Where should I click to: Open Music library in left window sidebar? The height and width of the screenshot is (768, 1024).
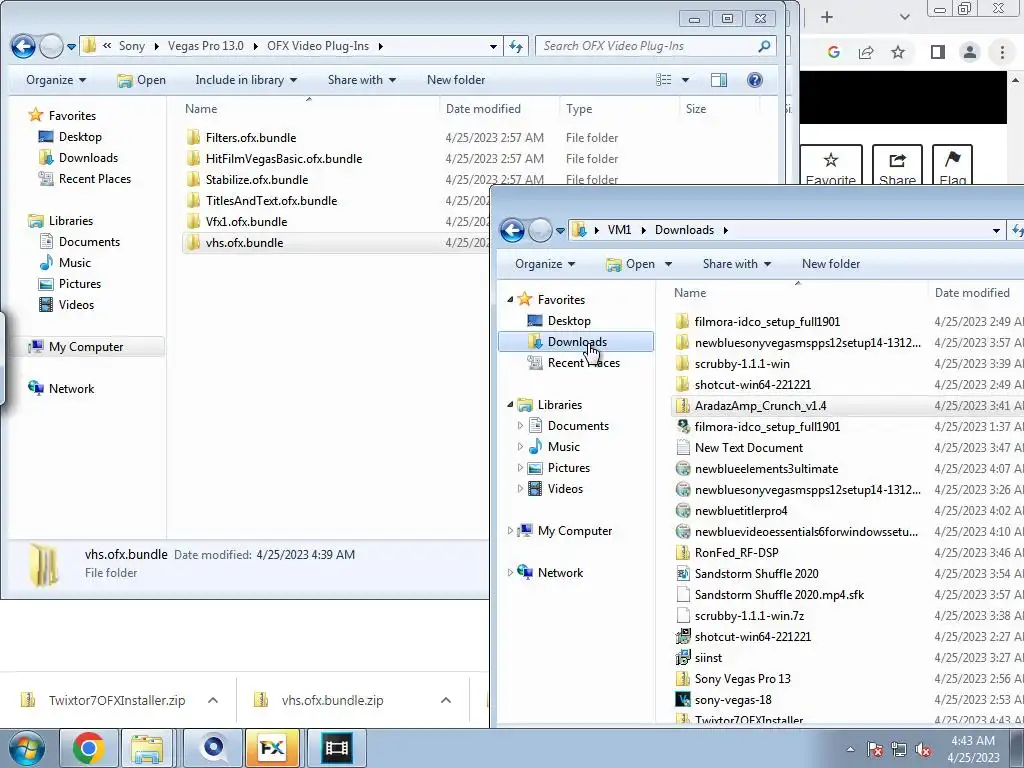click(x=74, y=263)
